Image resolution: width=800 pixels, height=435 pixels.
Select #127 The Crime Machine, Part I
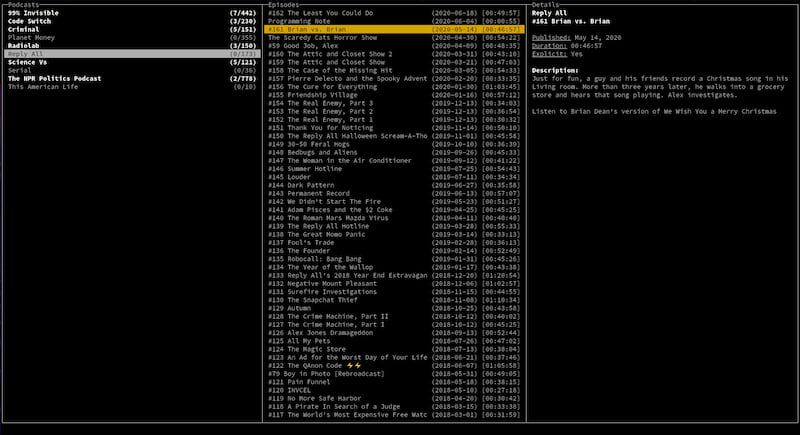point(394,324)
